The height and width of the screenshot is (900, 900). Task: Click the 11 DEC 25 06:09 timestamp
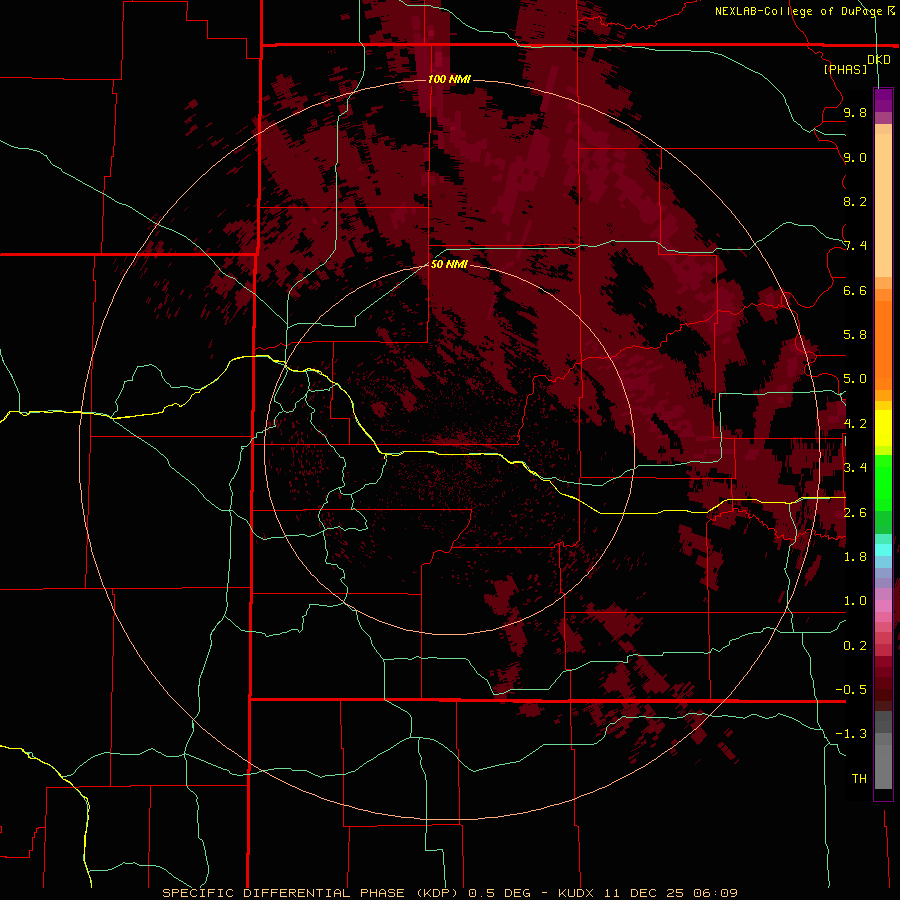(x=673, y=893)
